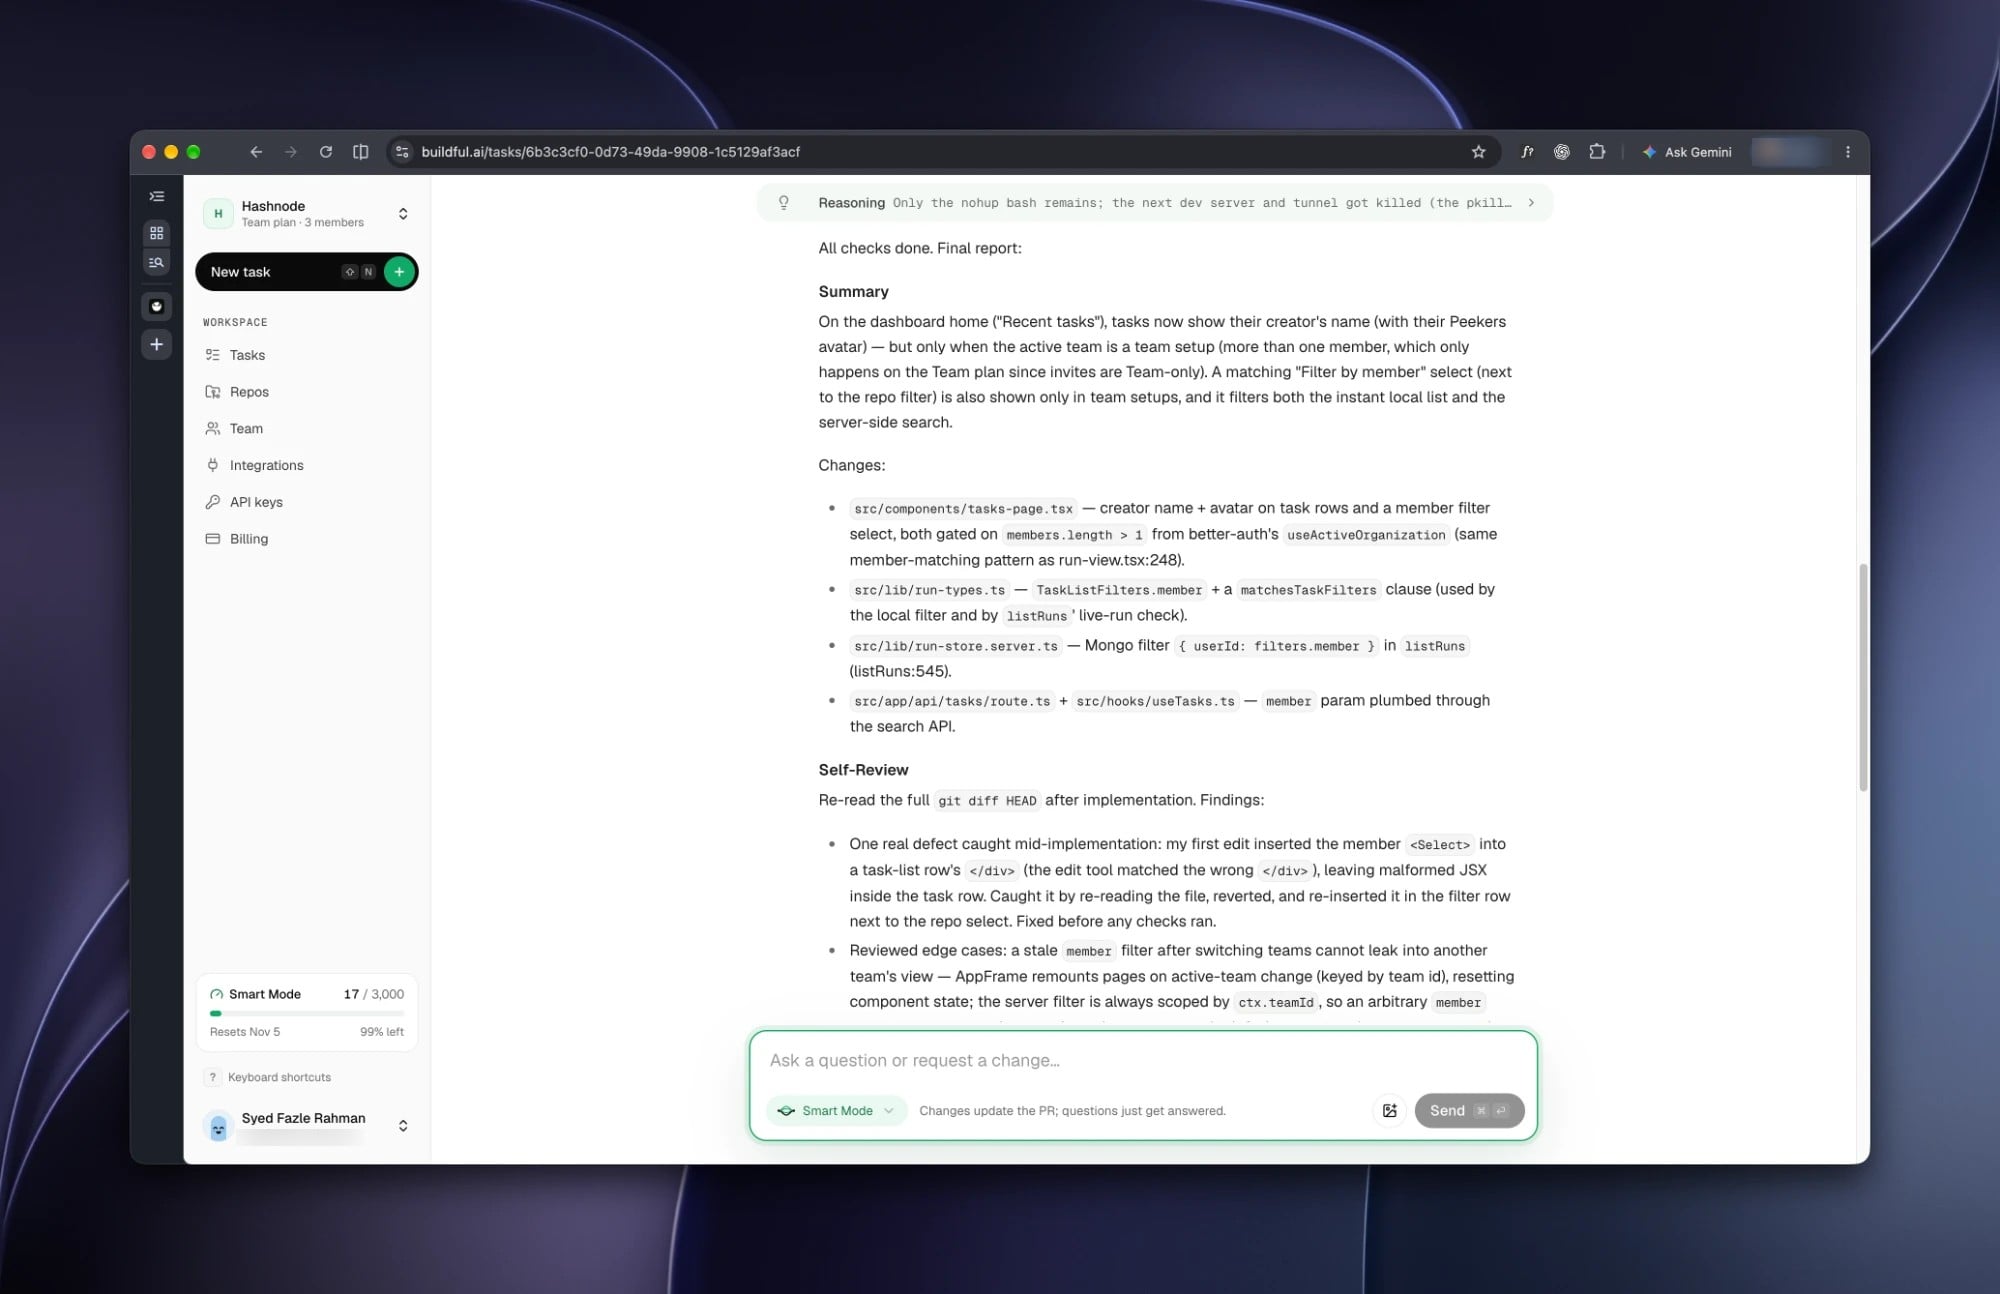Viewport: 2000px width, 1294px height.
Task: Attach an image via the image upload icon
Action: click(x=1389, y=1110)
